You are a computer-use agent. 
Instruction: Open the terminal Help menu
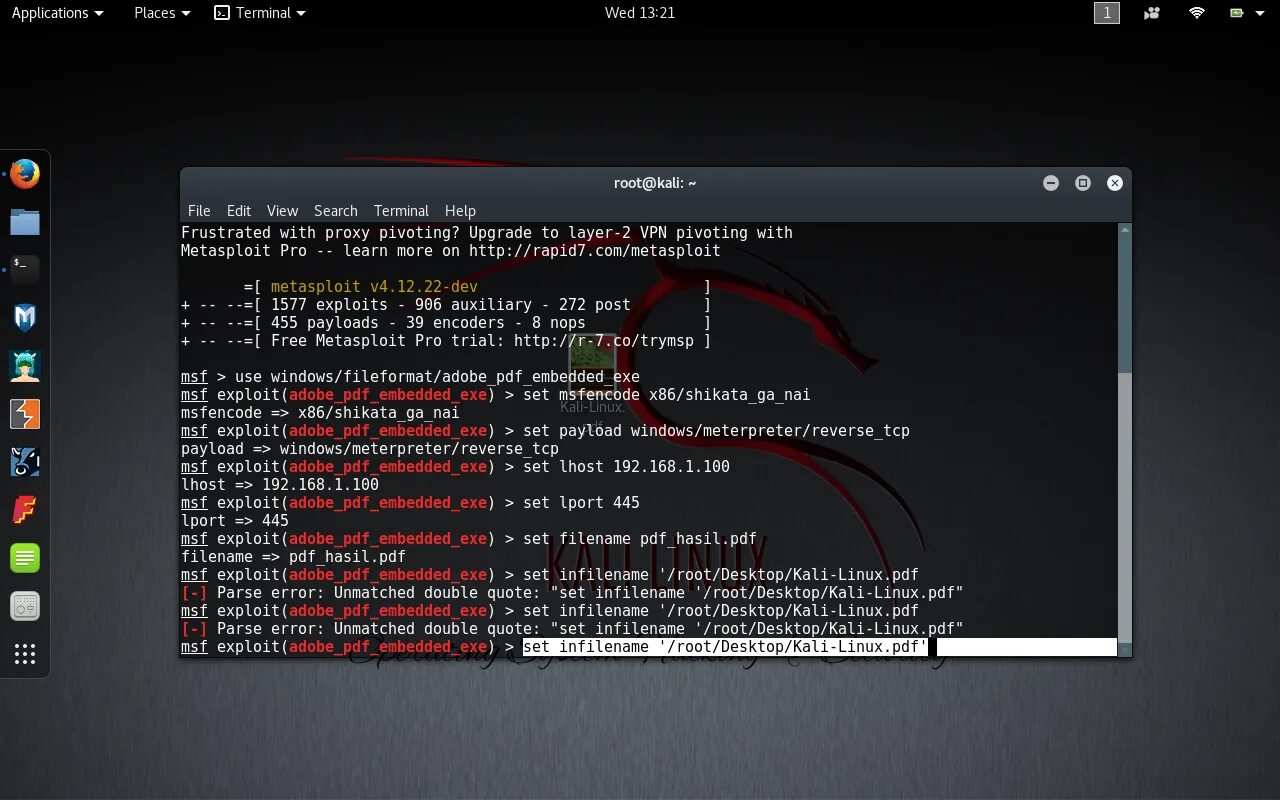460,211
